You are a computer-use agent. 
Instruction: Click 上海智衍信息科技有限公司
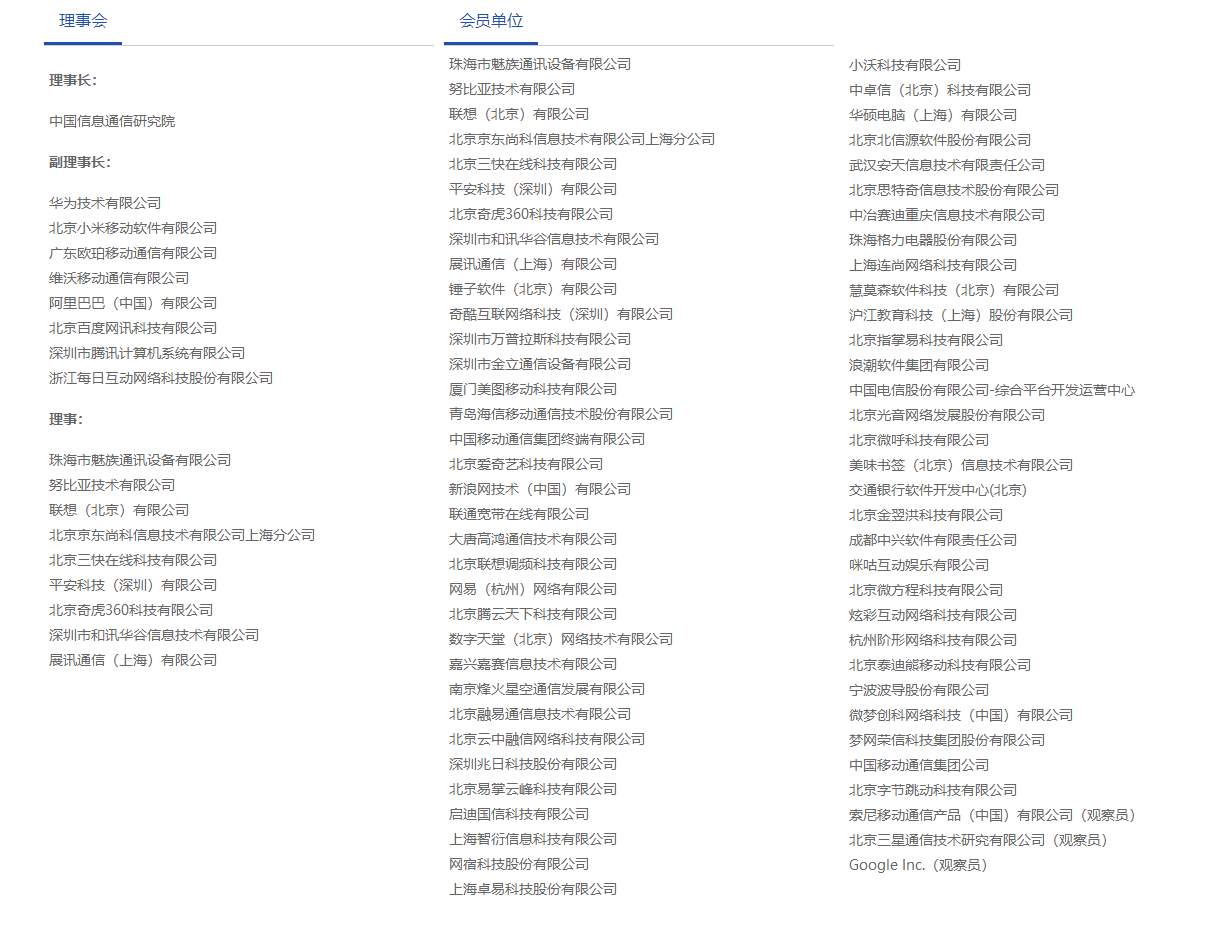coord(533,839)
